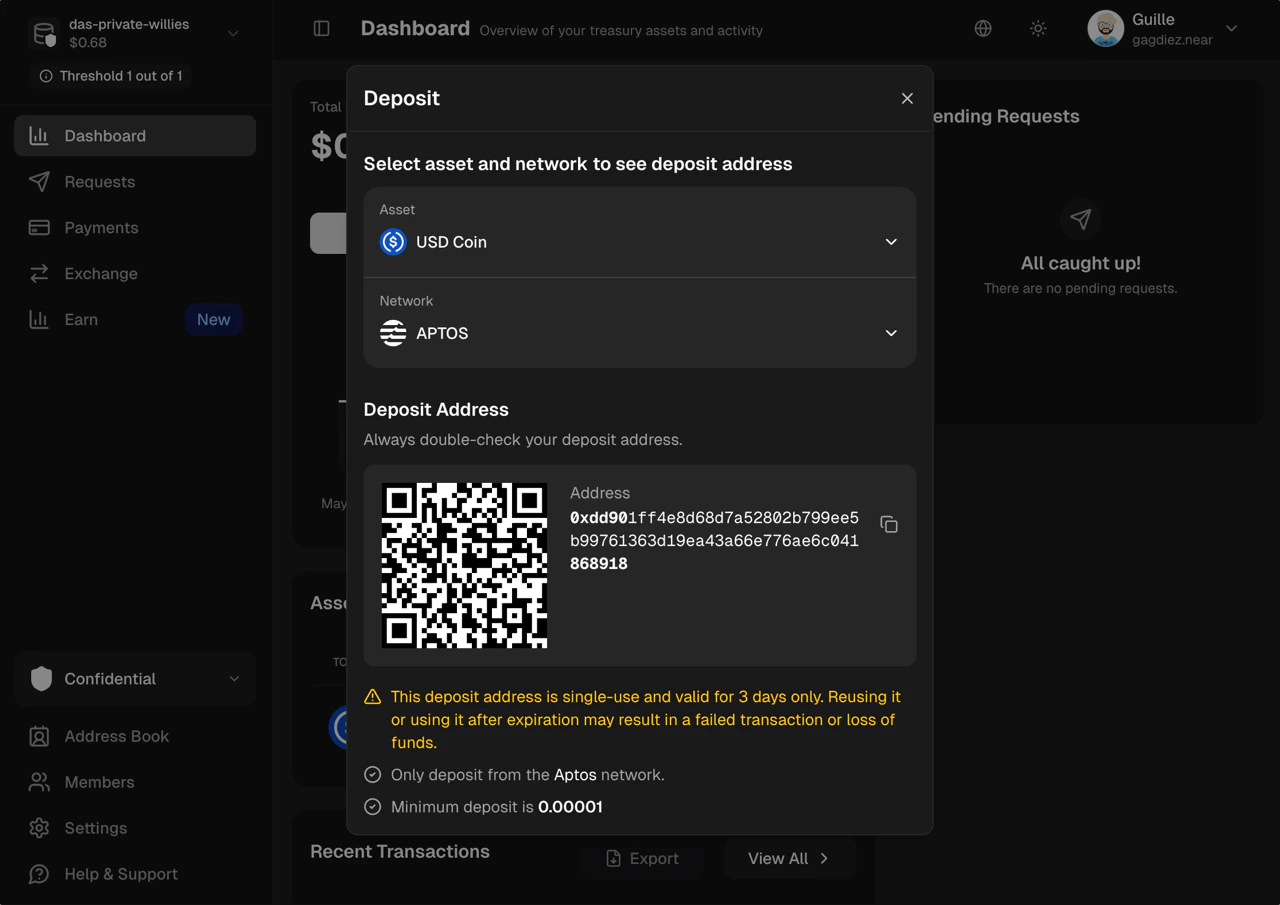Viewport: 1280px width, 905px height.
Task: Click the USD Coin logo icon
Action: coord(393,242)
